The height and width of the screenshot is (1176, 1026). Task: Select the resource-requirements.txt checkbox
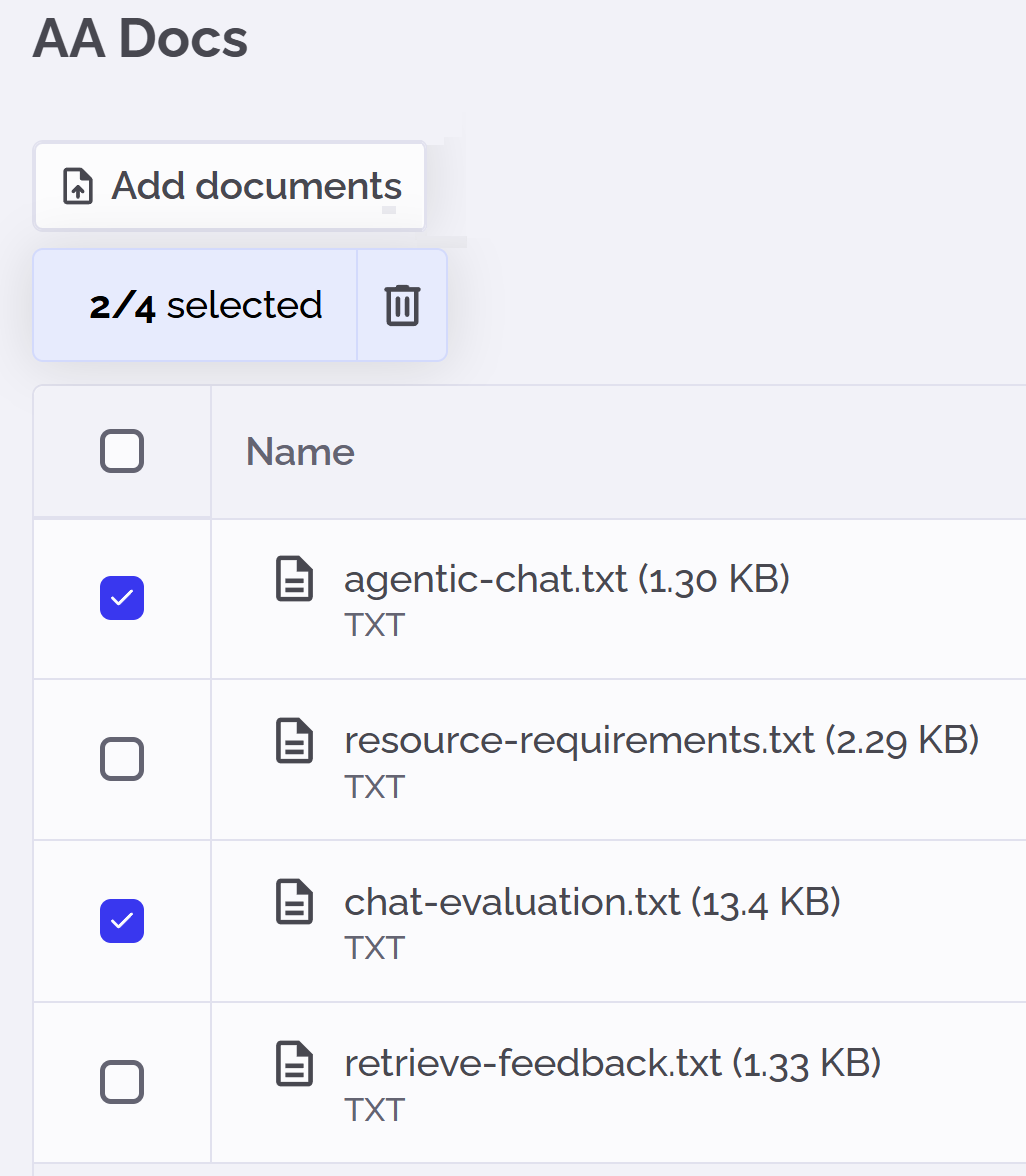(121, 759)
